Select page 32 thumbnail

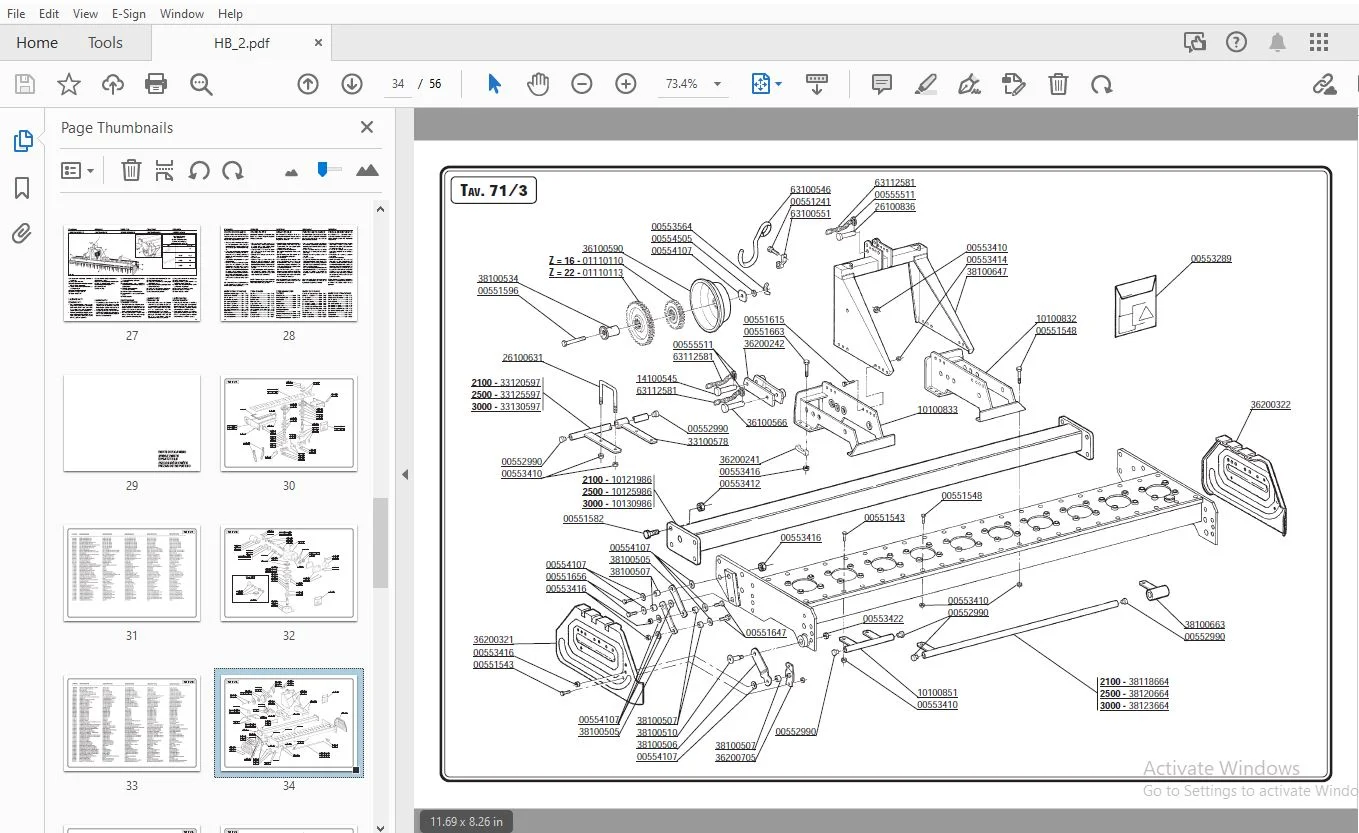pos(289,573)
